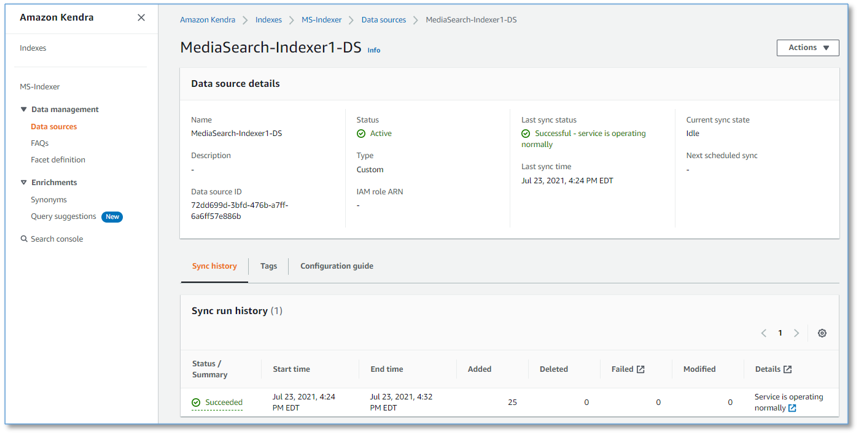Open external link icon beside Details column
The image size is (857, 433).
pyautogui.click(x=788, y=369)
